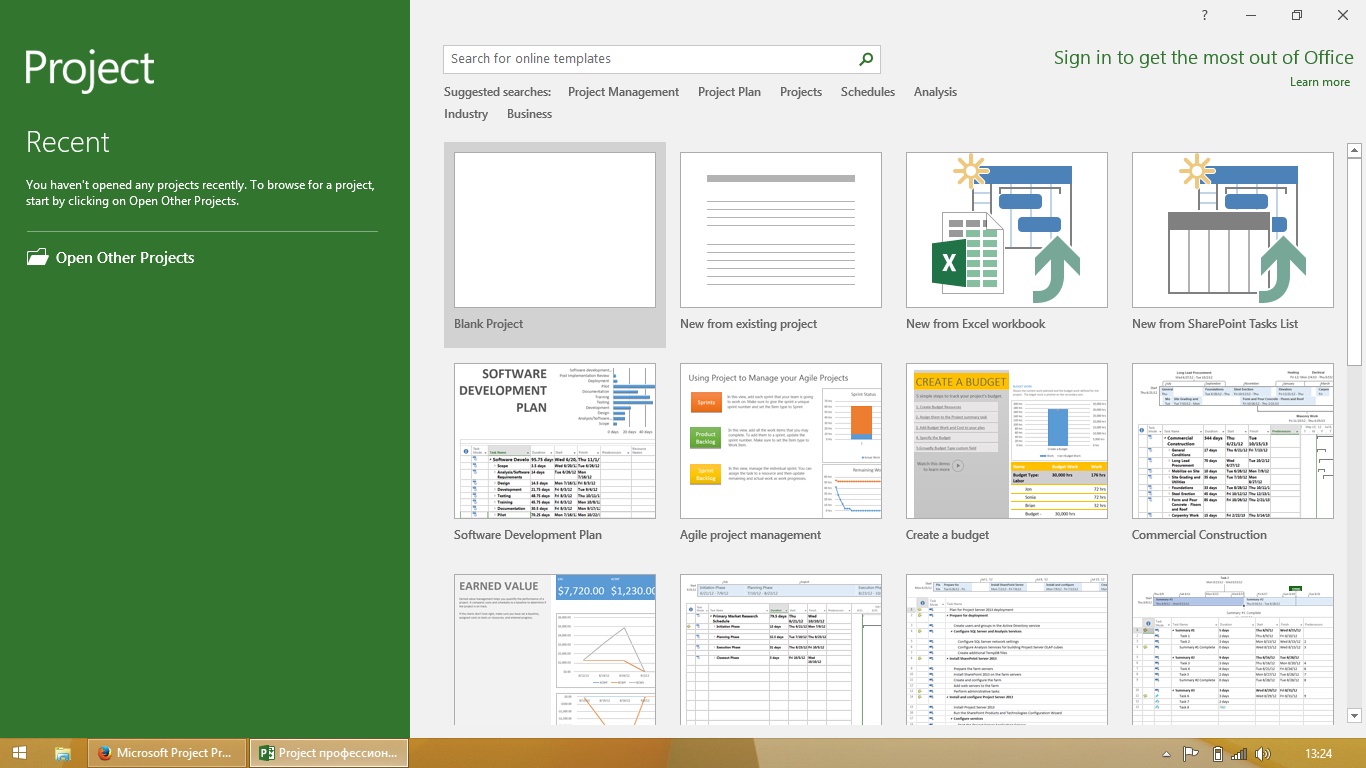Open the volume control in system tray
This screenshot has width=1366, height=768.
coord(1262,753)
